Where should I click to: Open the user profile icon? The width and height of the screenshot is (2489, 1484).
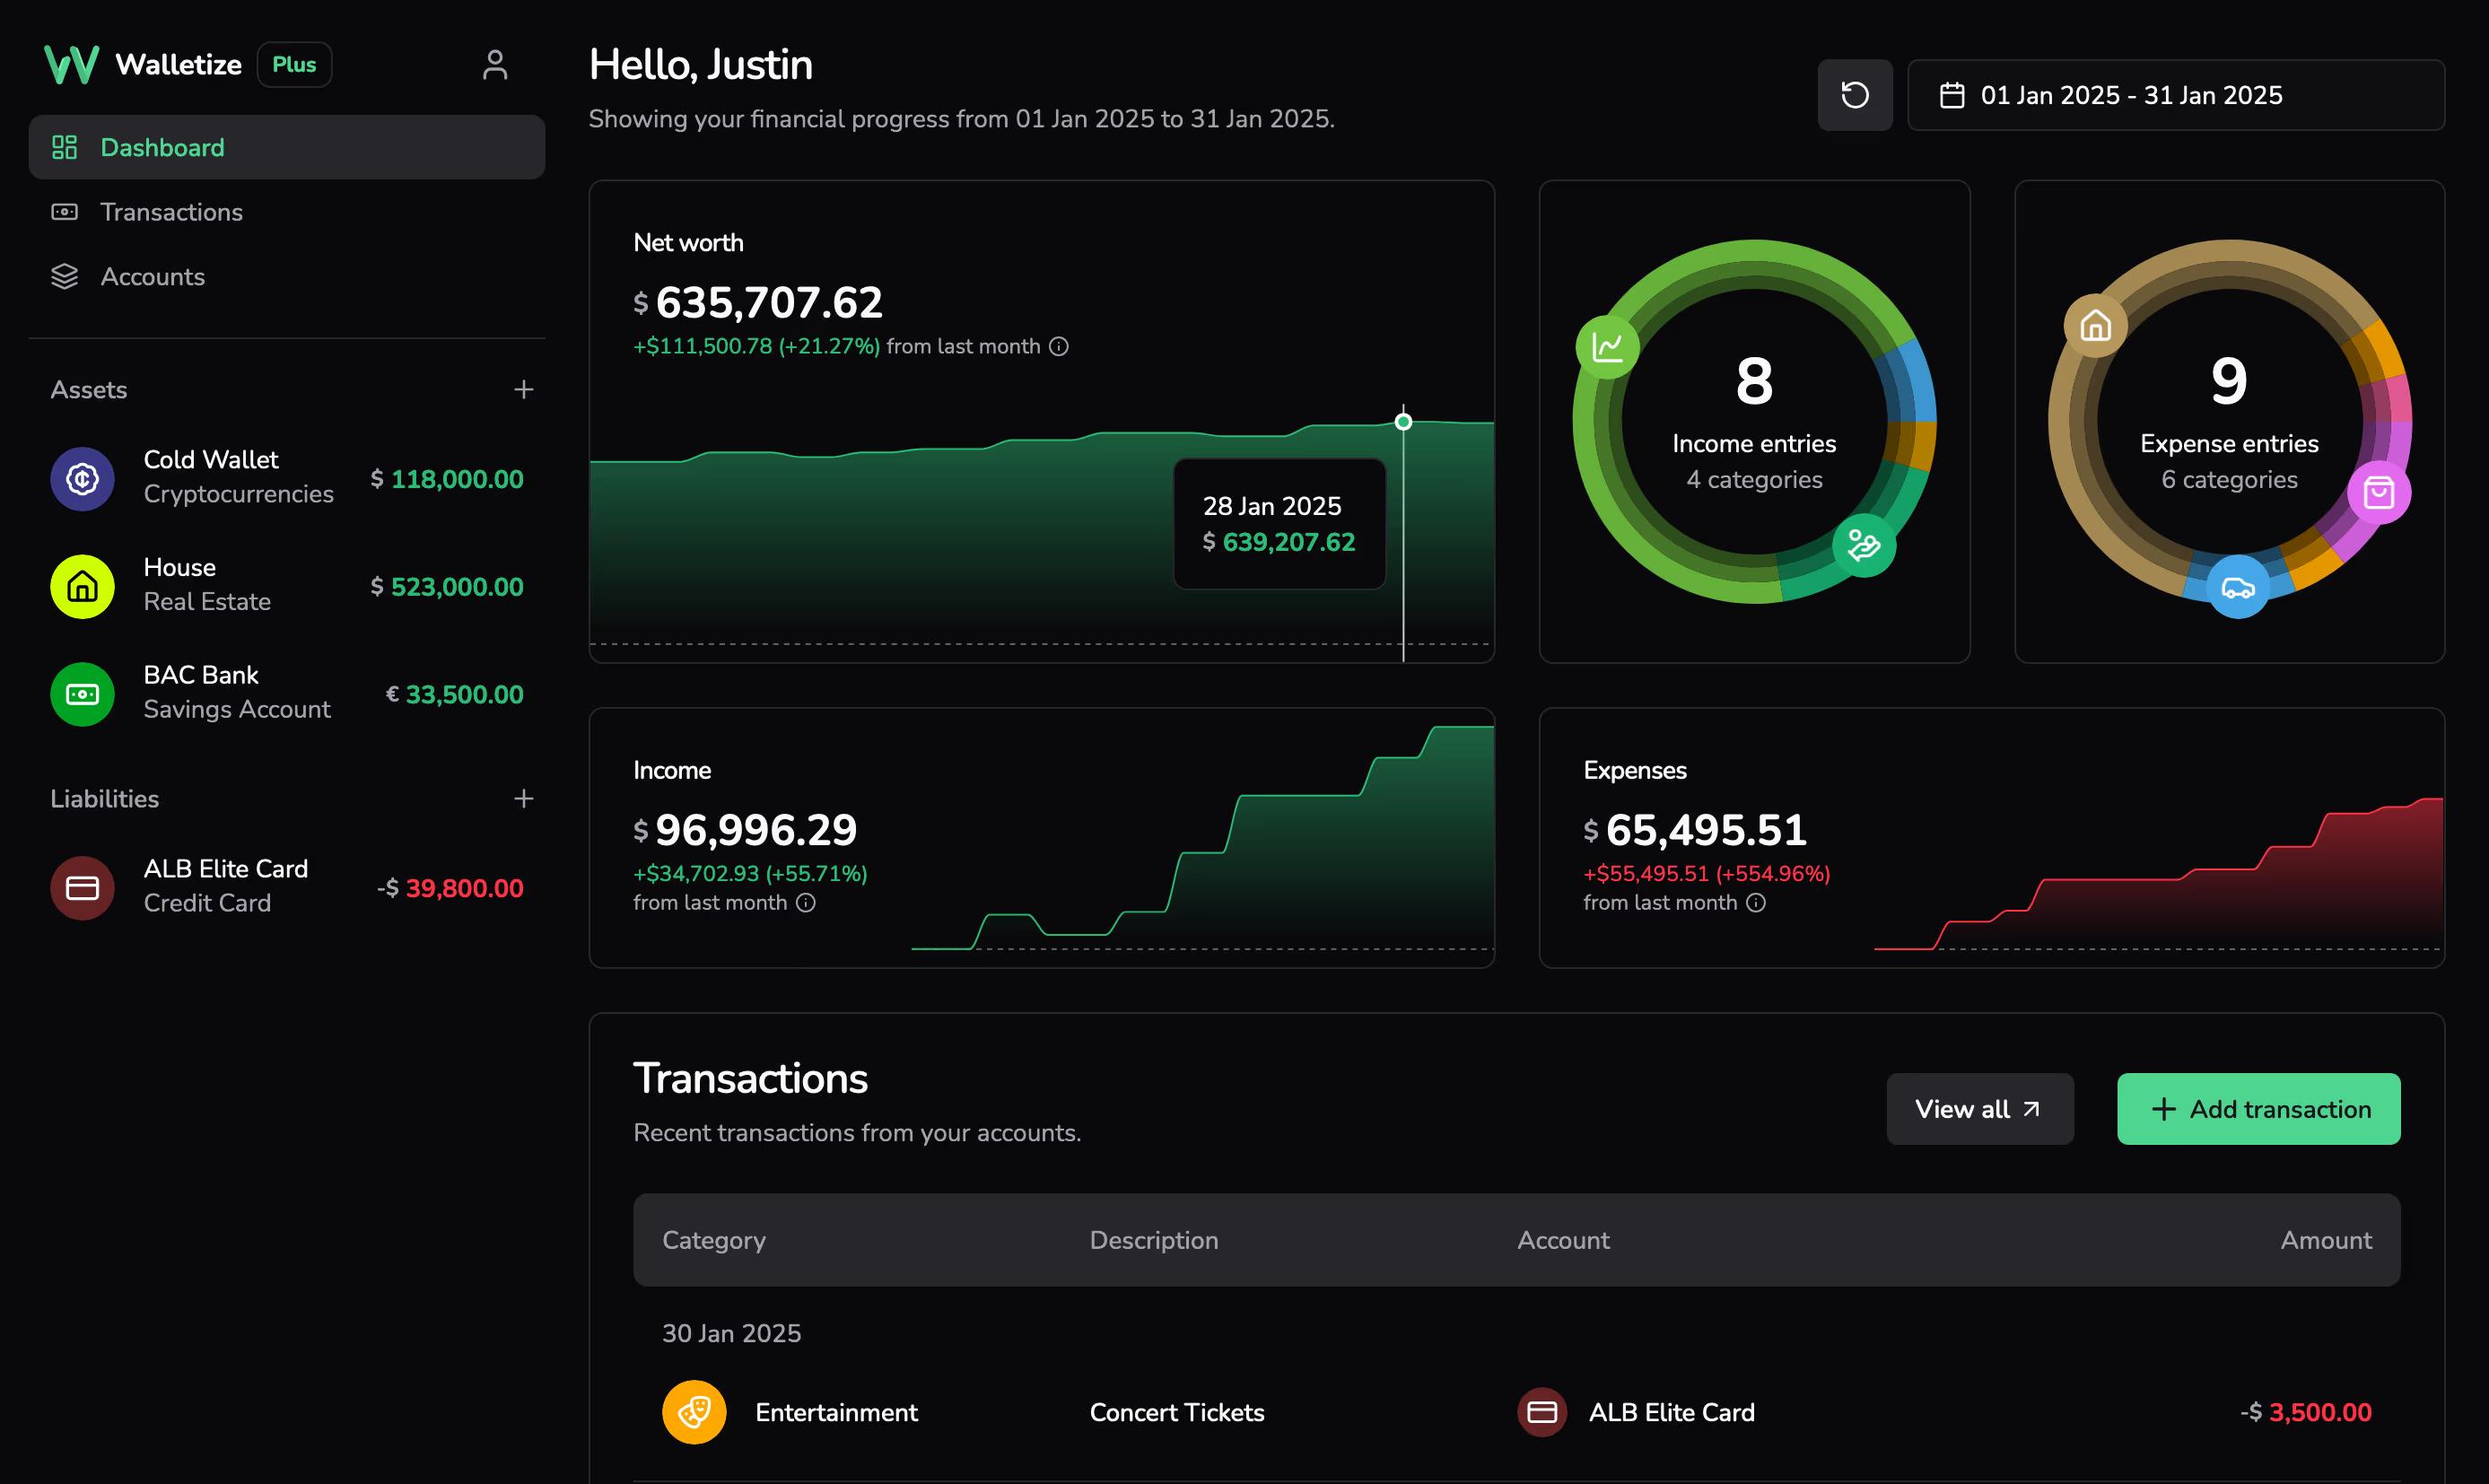click(x=495, y=64)
